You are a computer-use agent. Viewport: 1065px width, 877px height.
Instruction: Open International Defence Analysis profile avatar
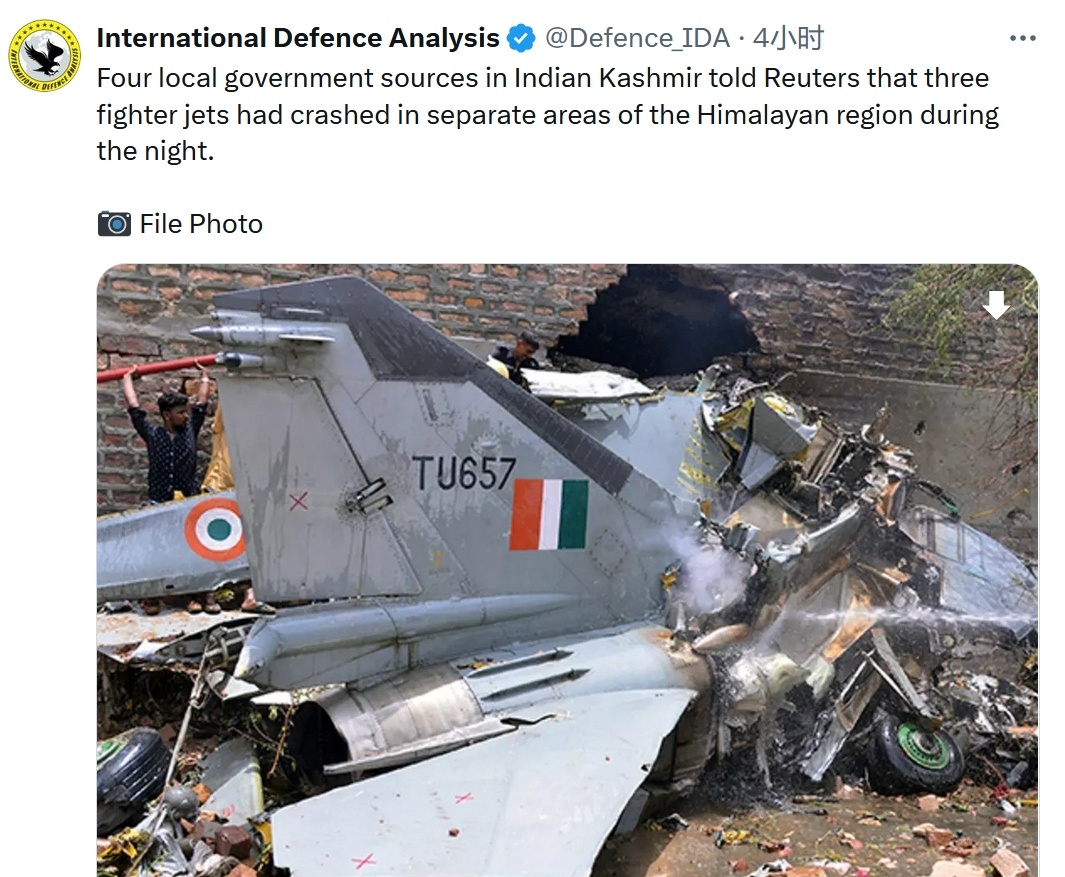click(x=45, y=56)
